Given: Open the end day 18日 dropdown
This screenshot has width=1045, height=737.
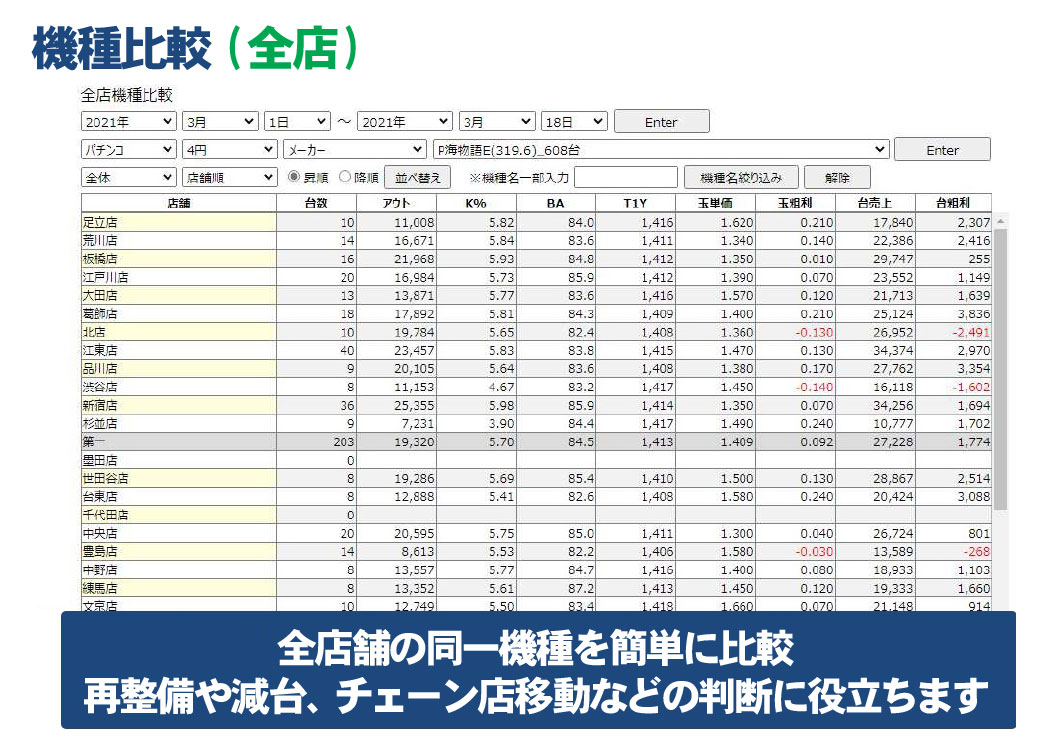Looking at the screenshot, I should click(574, 121).
